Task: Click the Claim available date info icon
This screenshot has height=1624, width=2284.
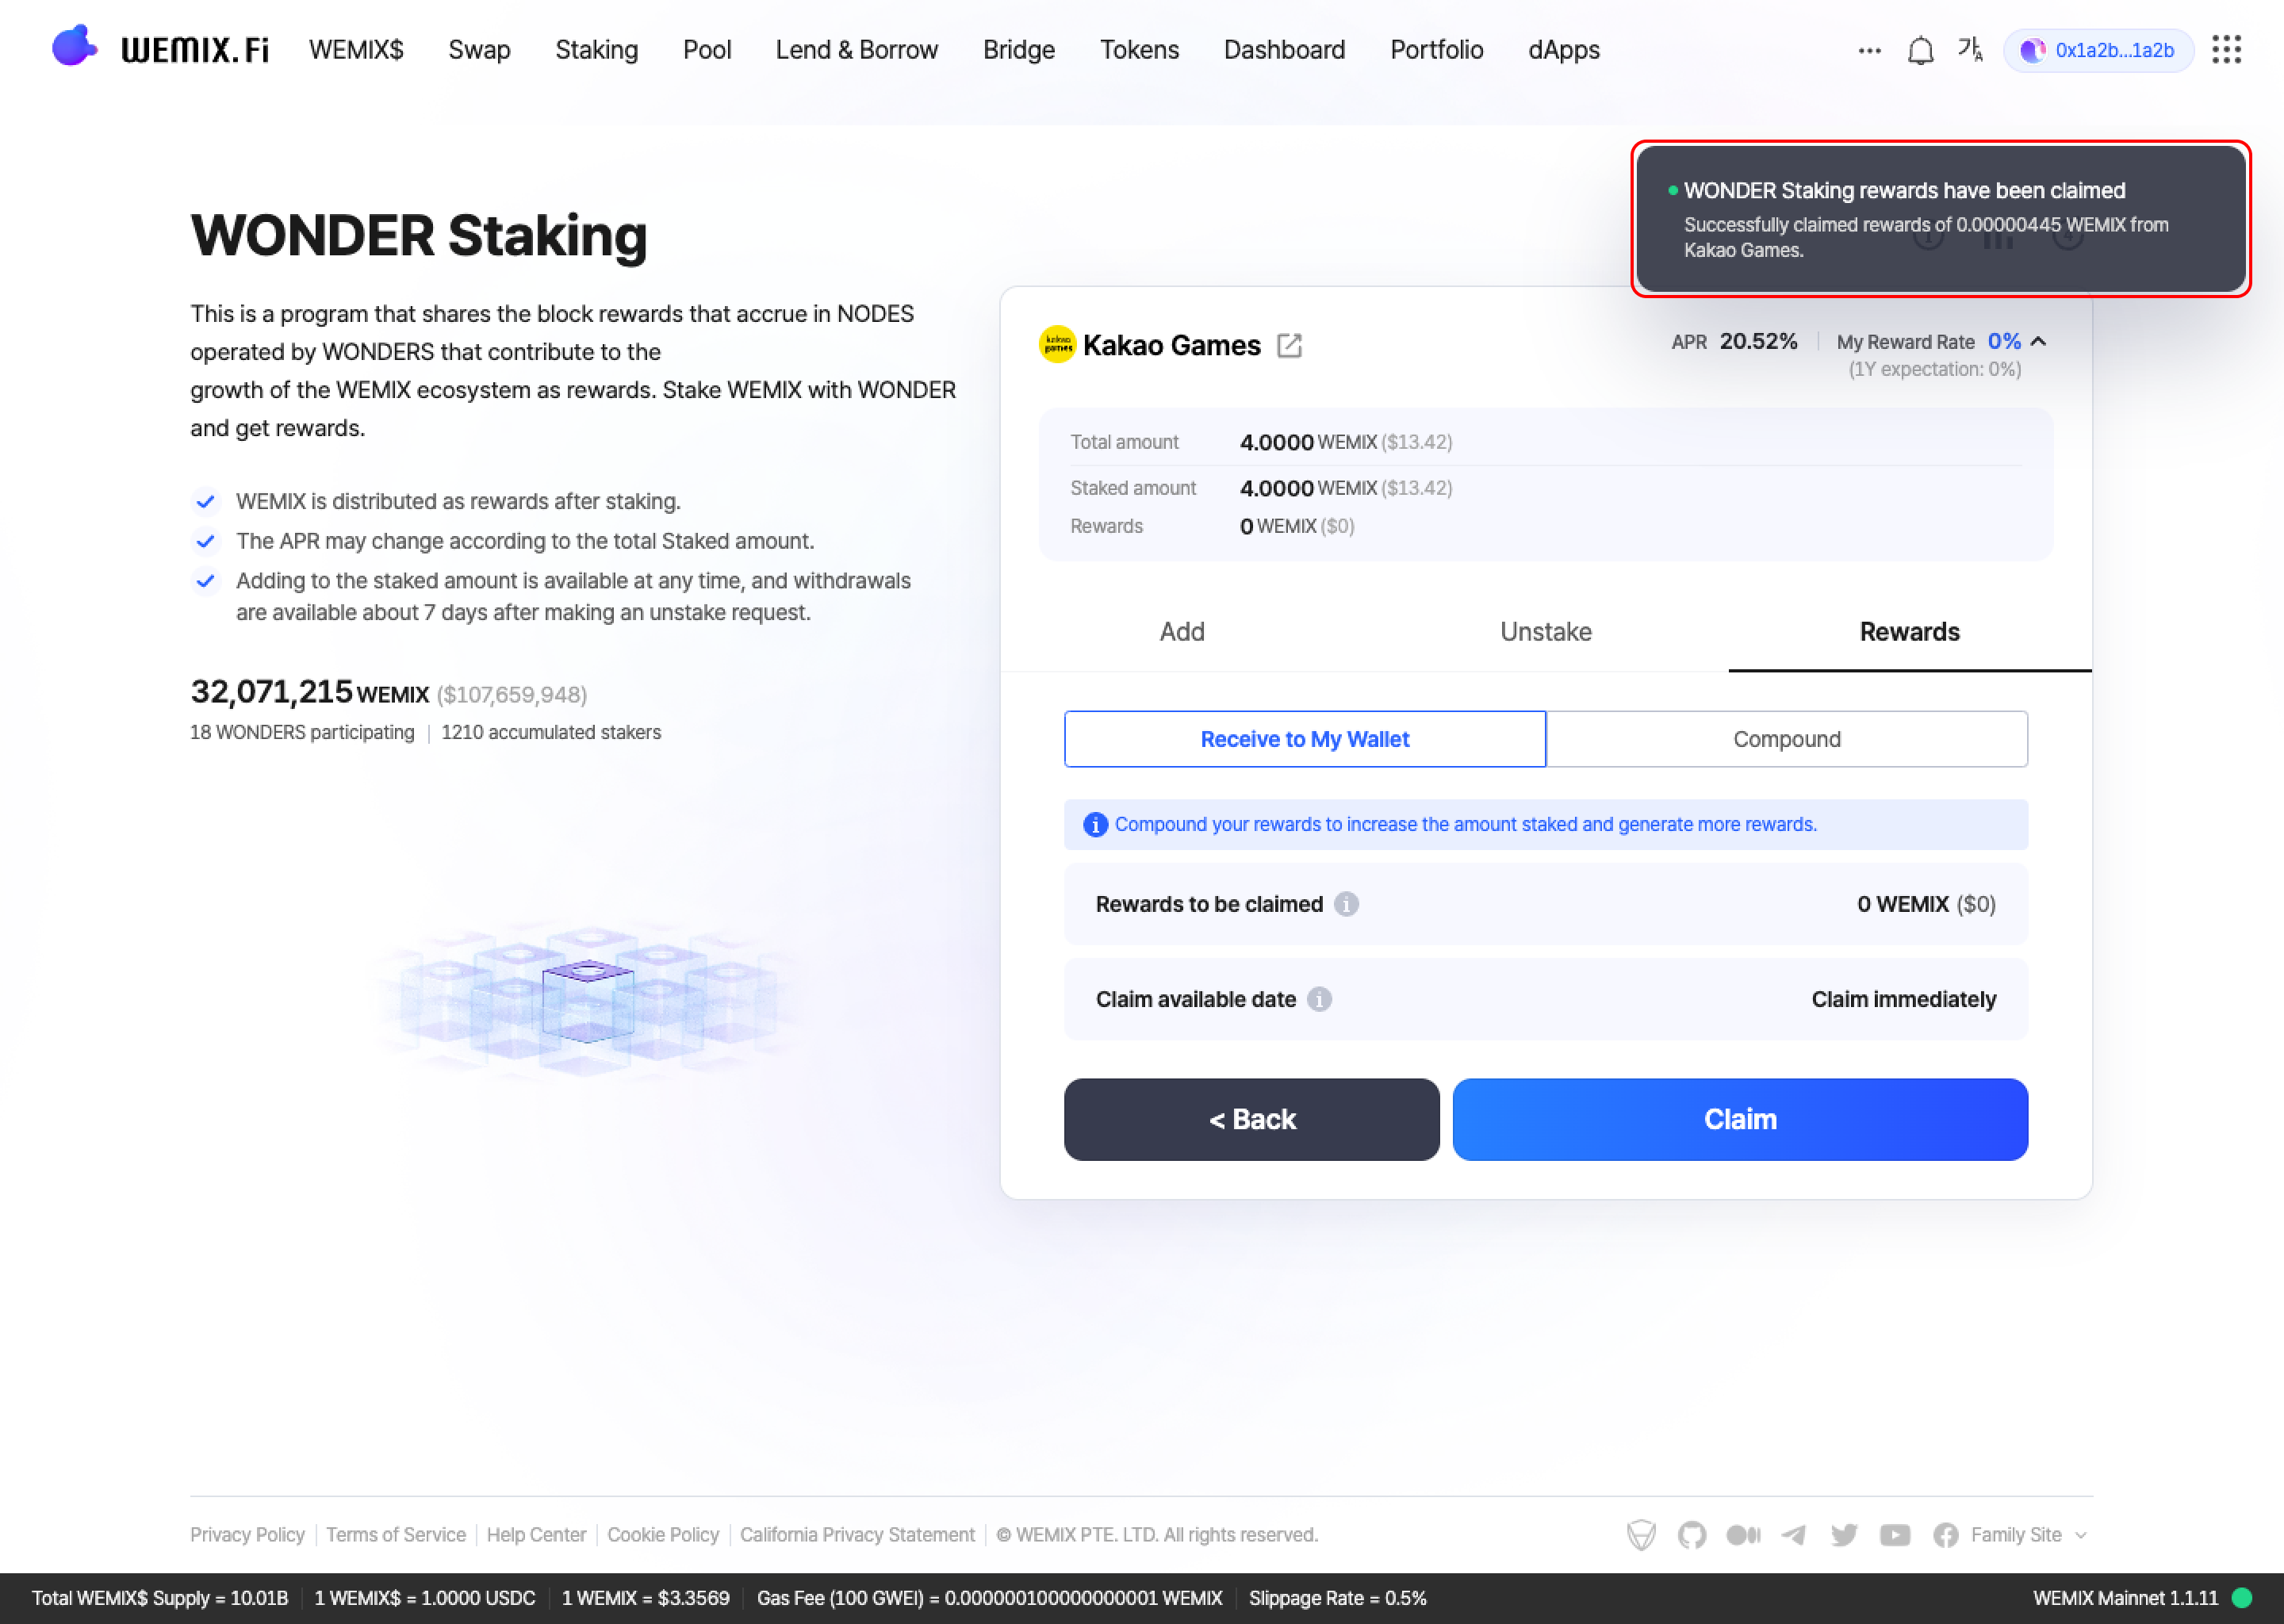Action: coord(1321,1000)
